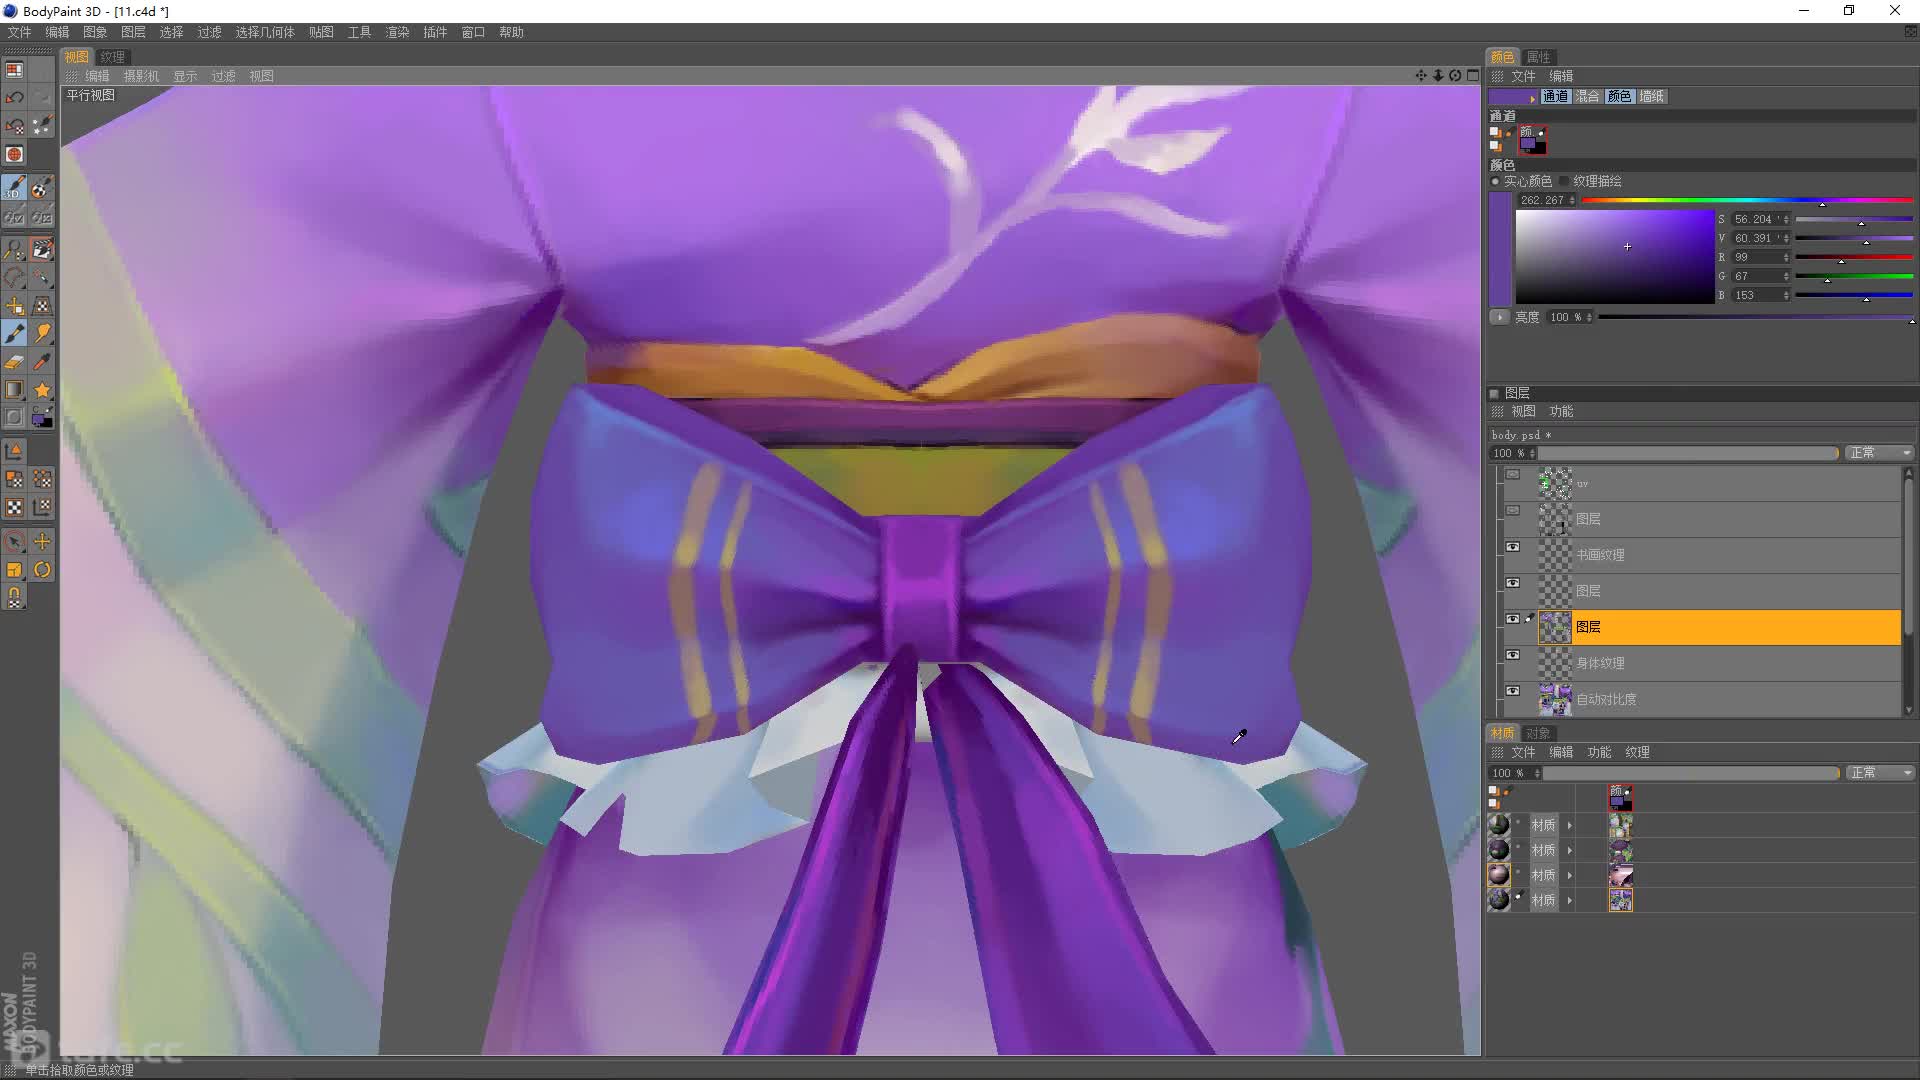
Task: Expand the third 材质 row arrow
Action: pyautogui.click(x=1570, y=875)
